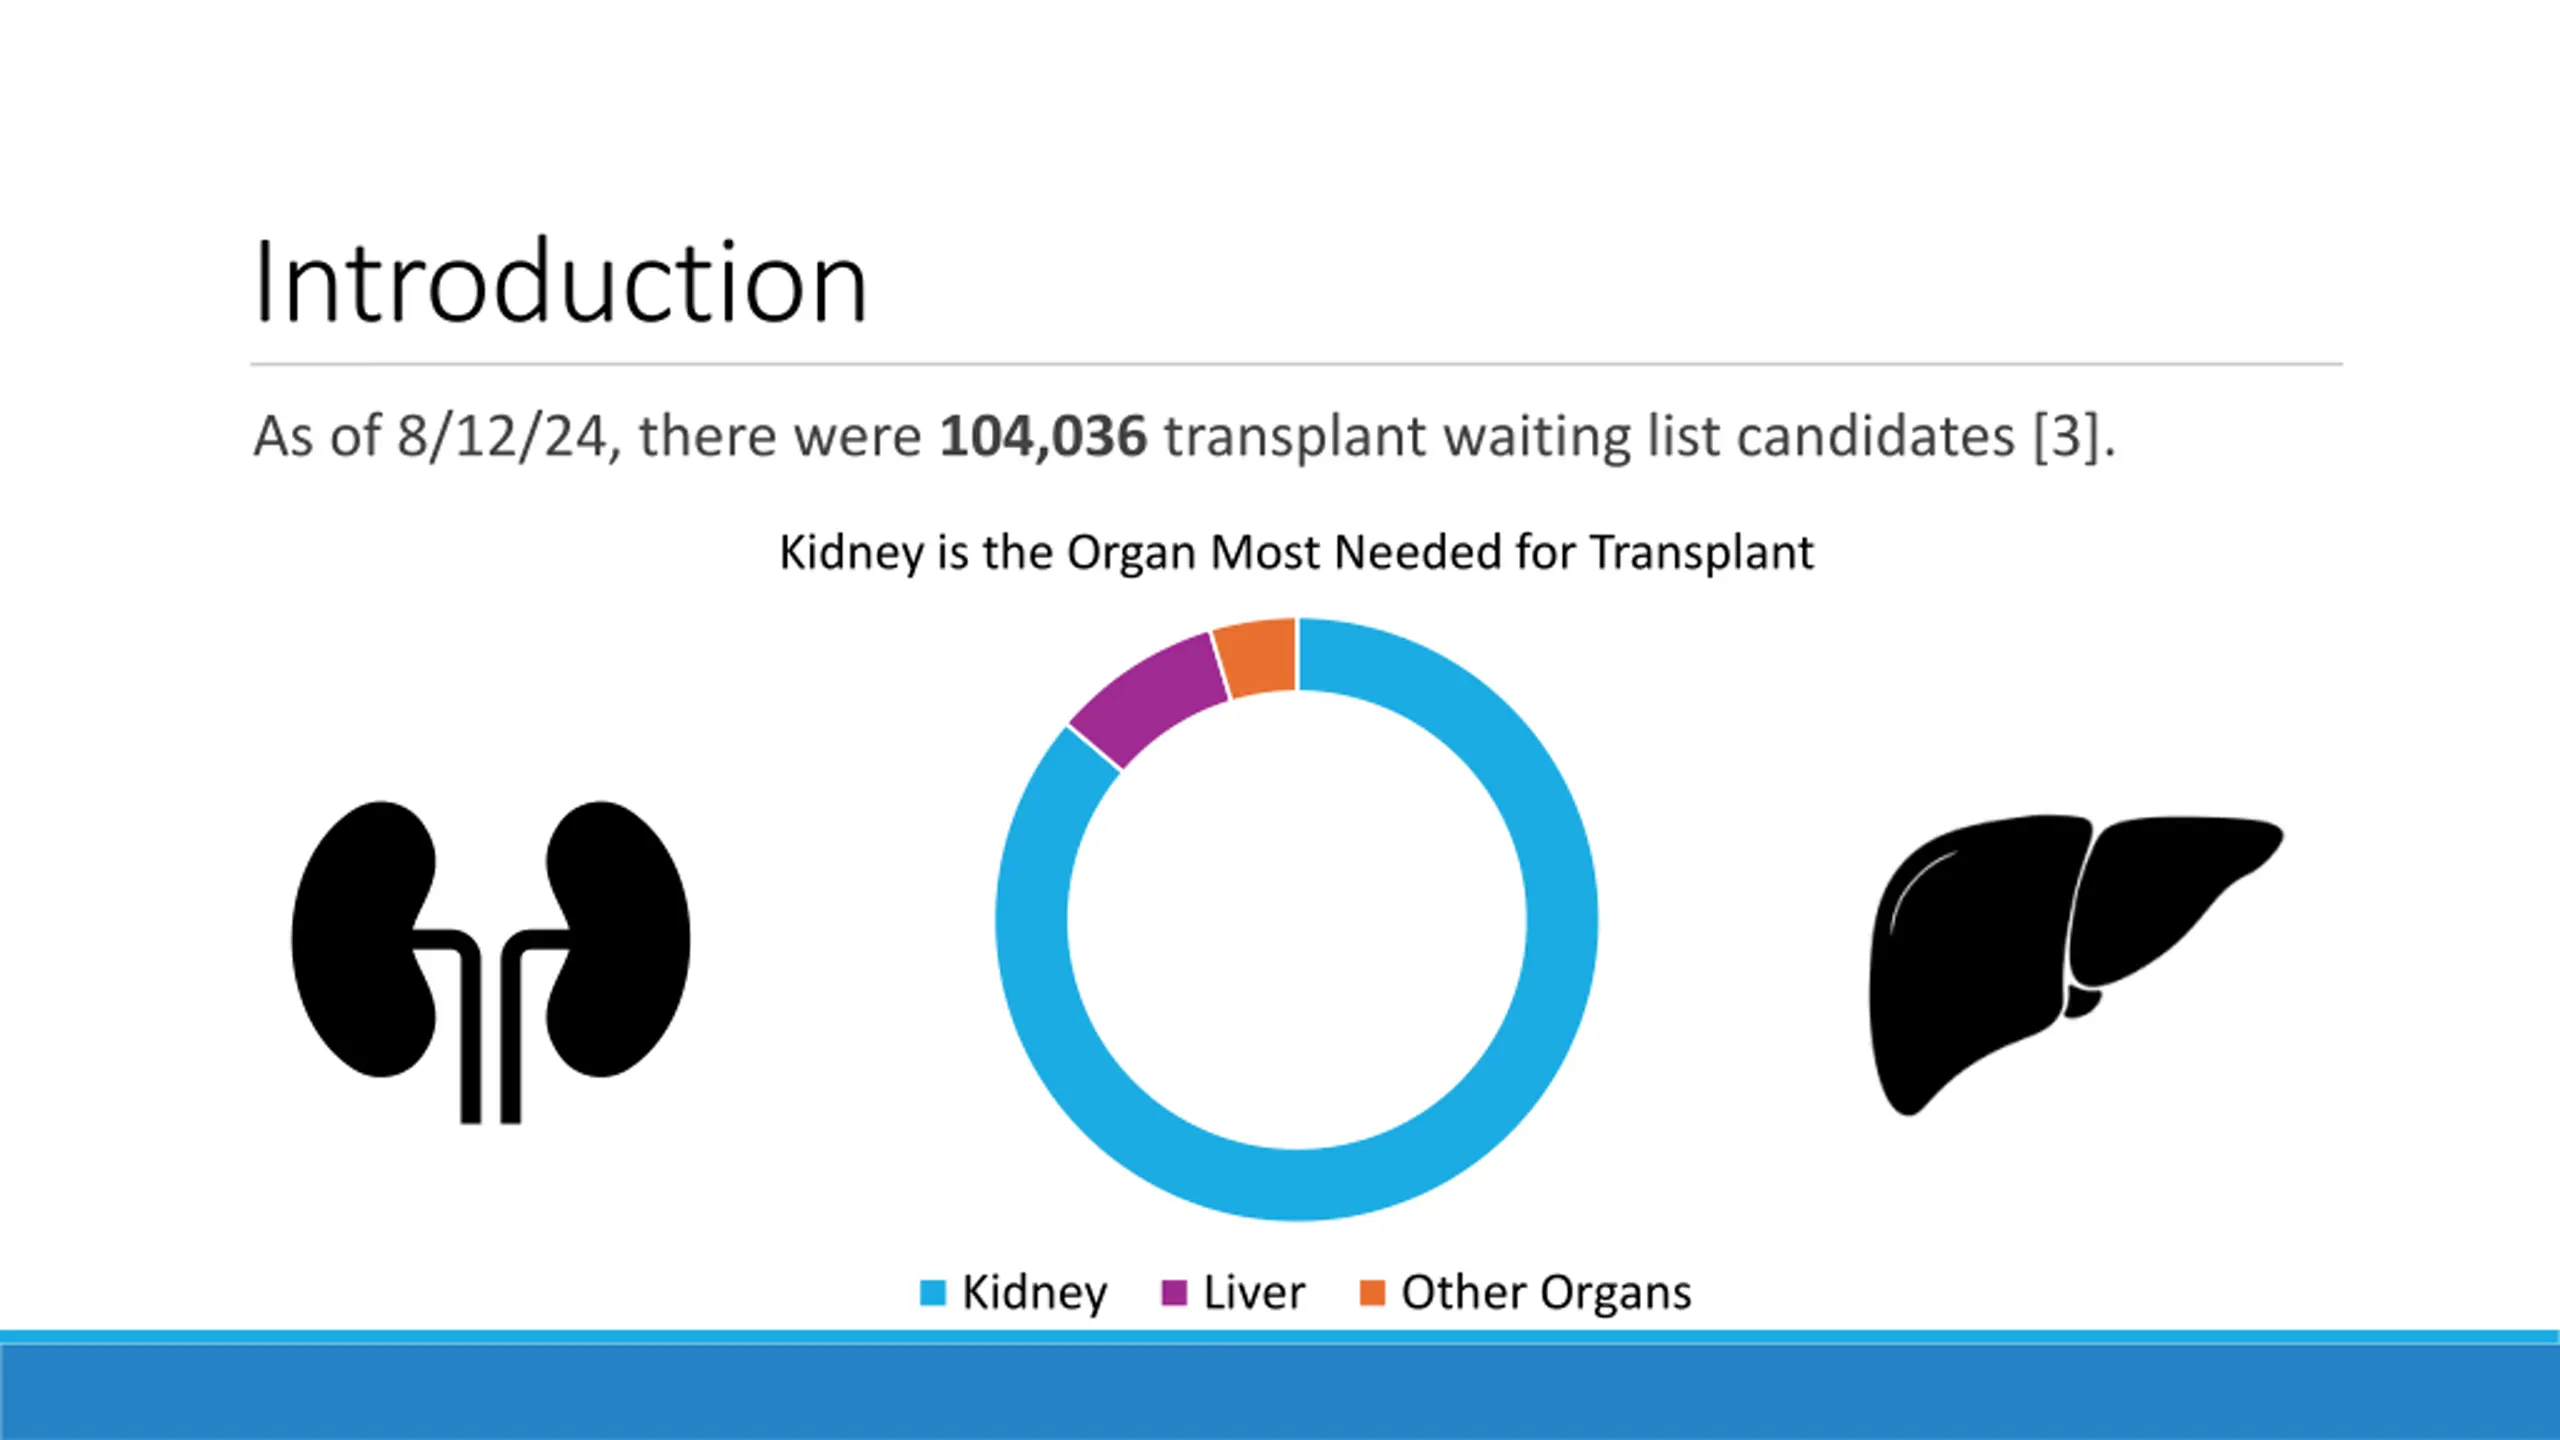The image size is (2560, 1440).
Task: Open the [3] citation reference
Action: click(2065, 437)
